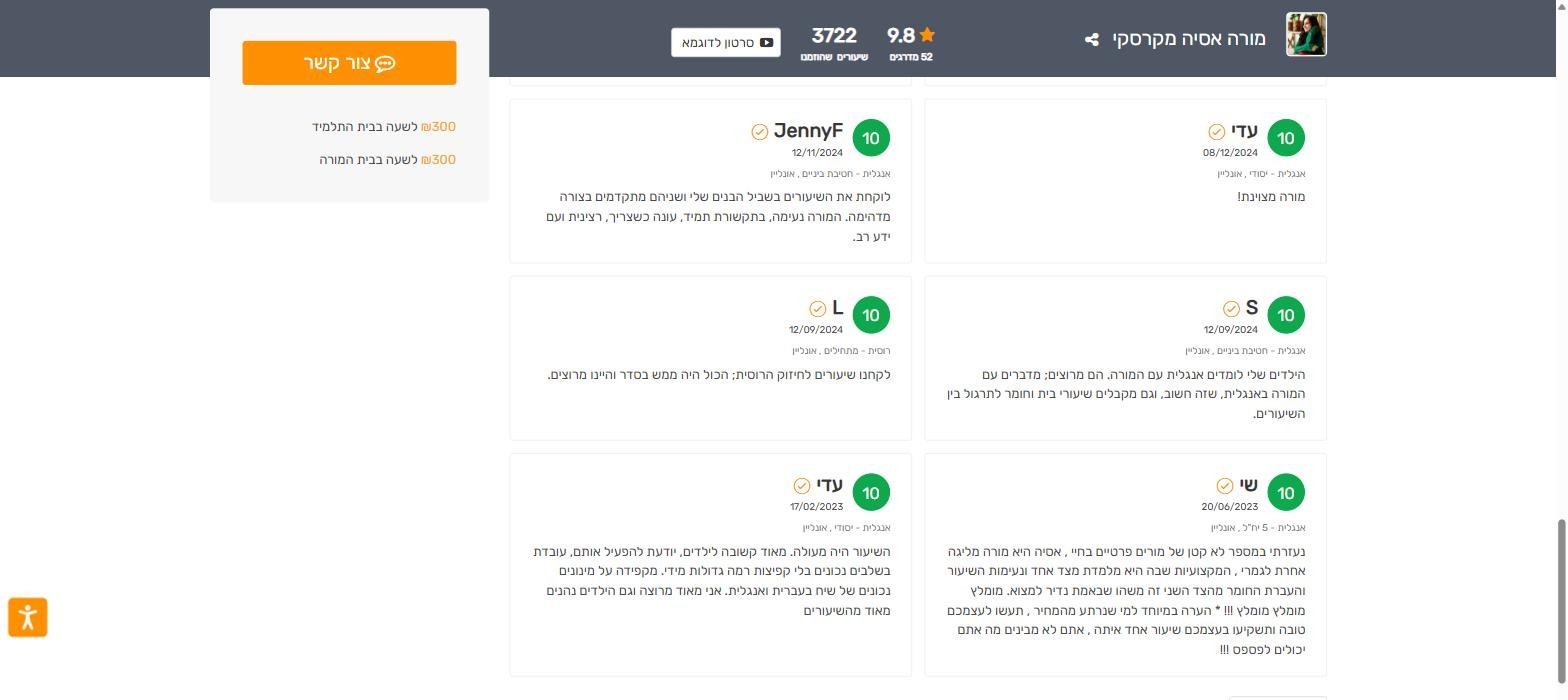Click the orange star rating icon
Screen dimensions: 1568x700
tap(927, 35)
